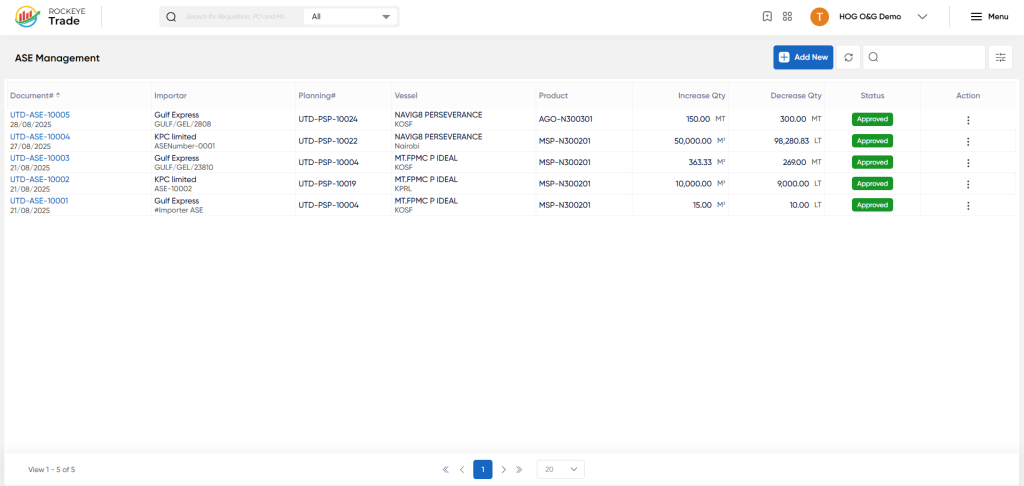Click the Planning# column header

click(317, 95)
